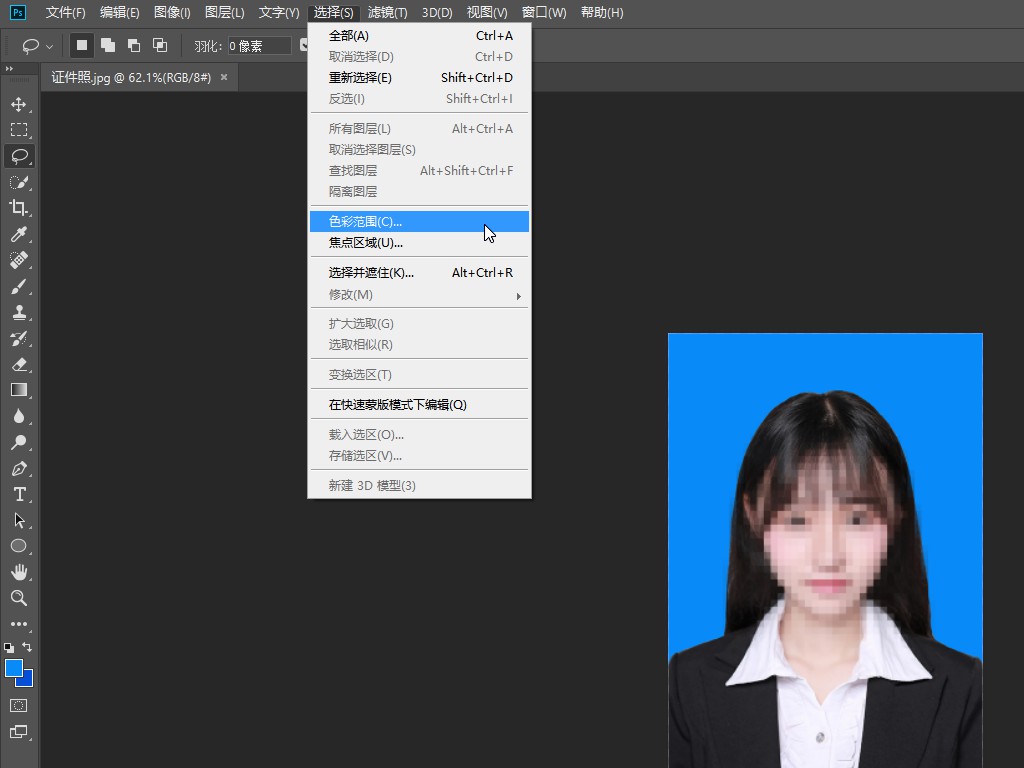Viewport: 1024px width, 768px height.
Task: Select the Eraser tool
Action: [18, 364]
